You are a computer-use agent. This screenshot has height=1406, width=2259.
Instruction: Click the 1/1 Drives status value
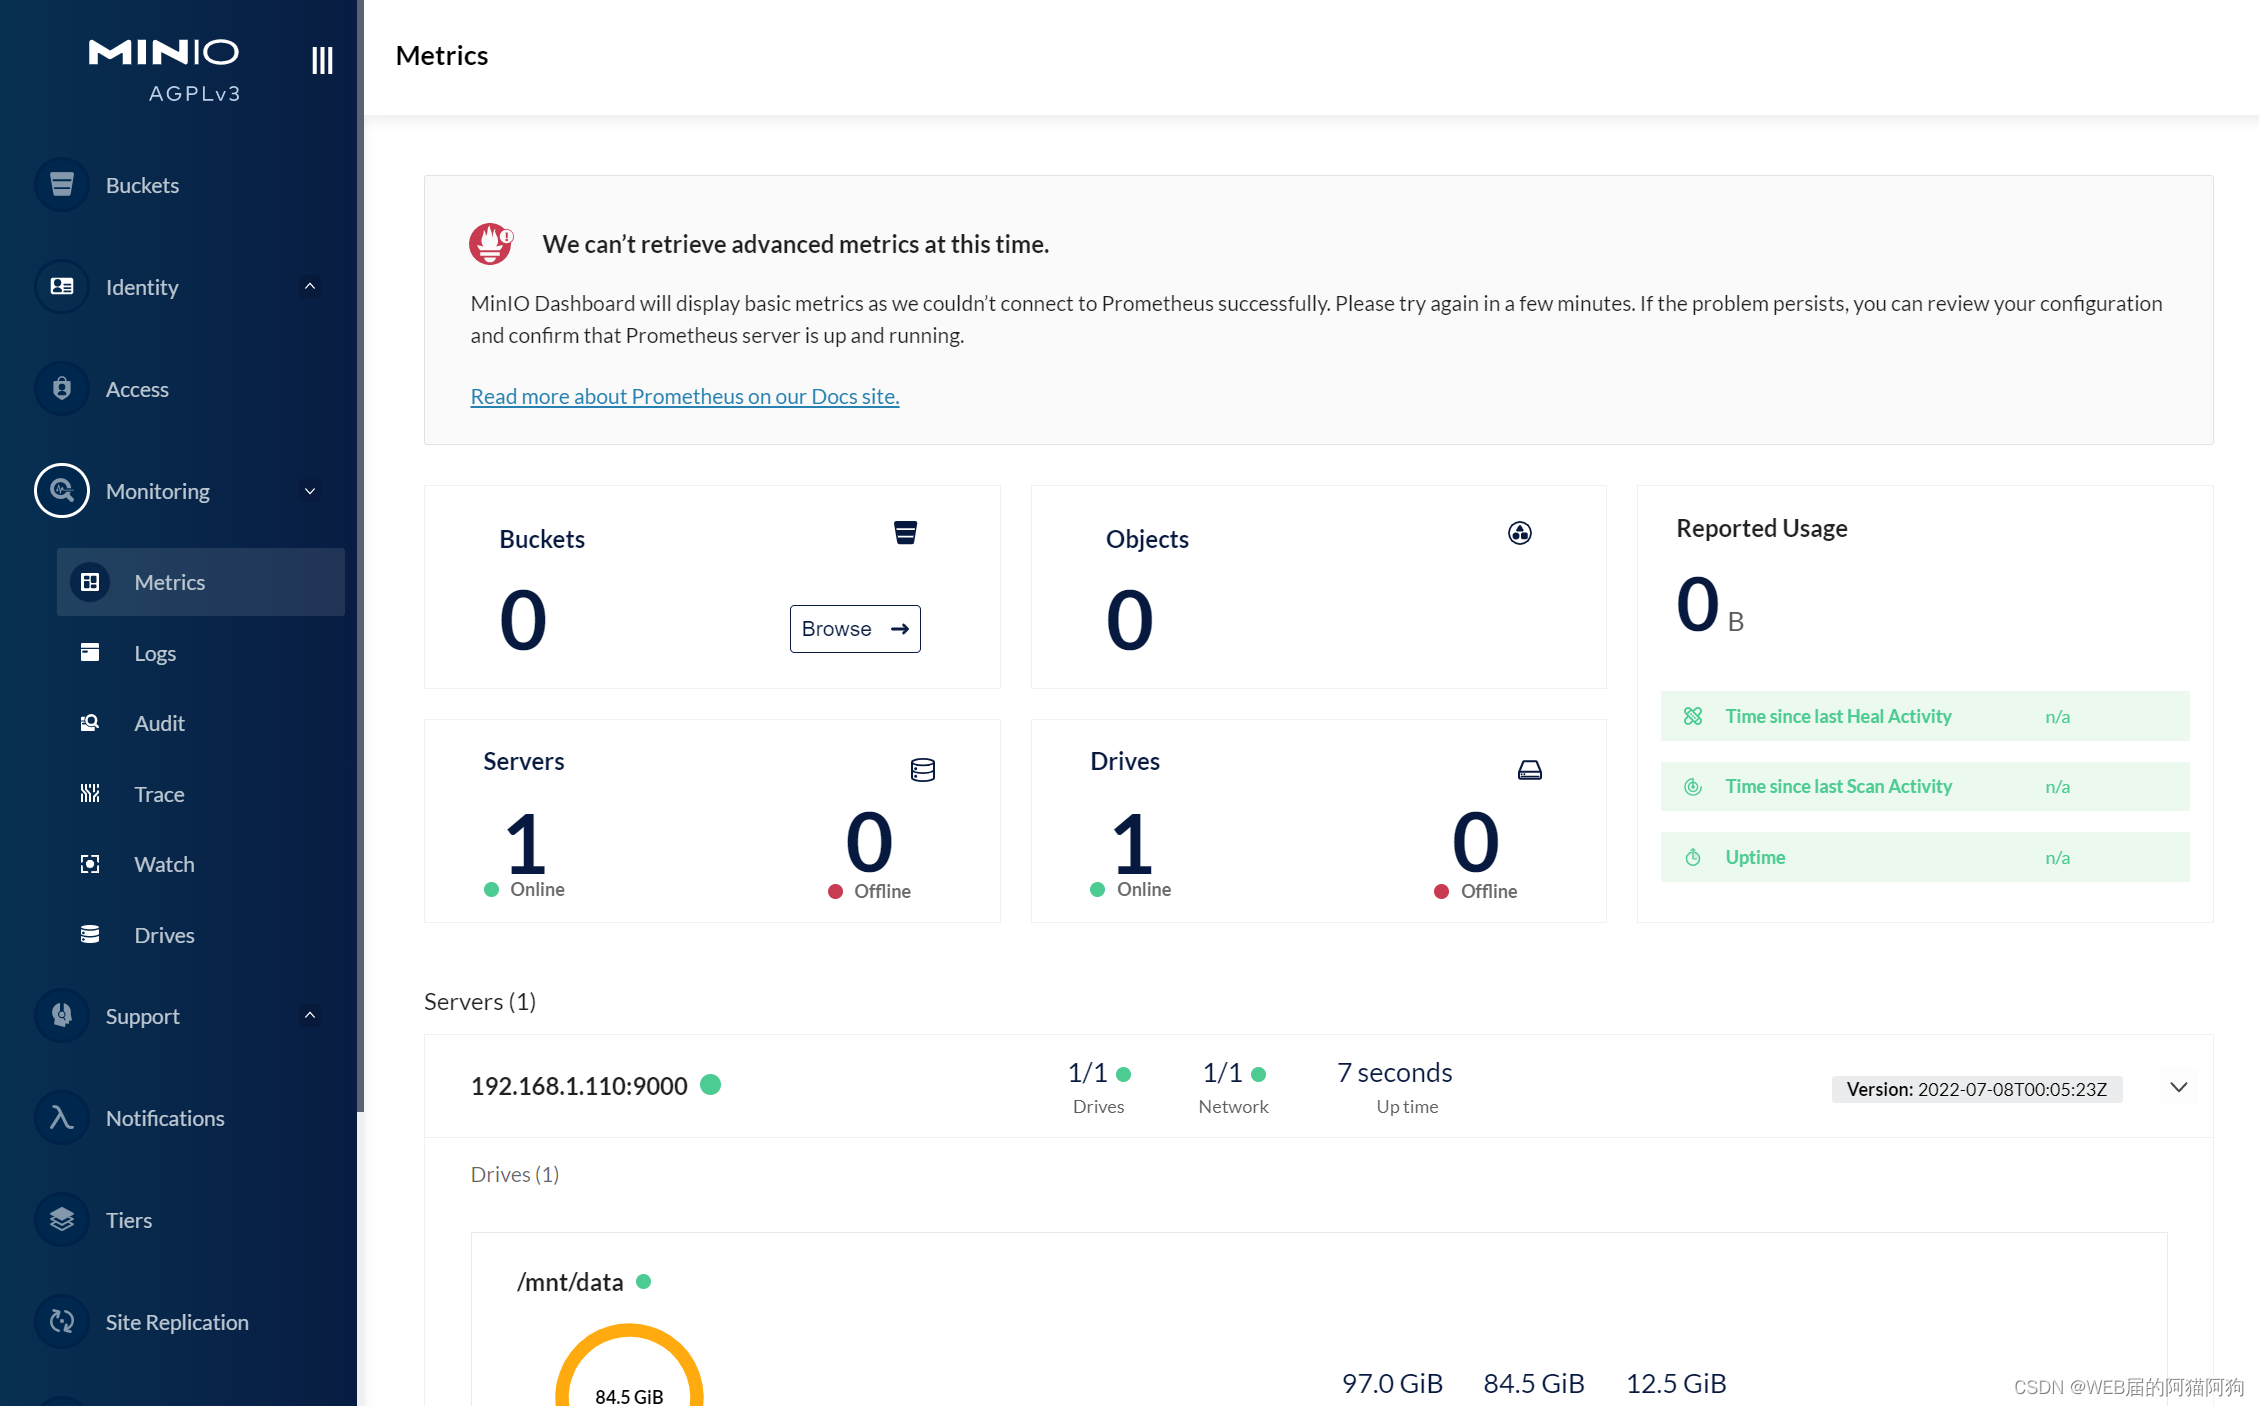pyautogui.click(x=1087, y=1072)
